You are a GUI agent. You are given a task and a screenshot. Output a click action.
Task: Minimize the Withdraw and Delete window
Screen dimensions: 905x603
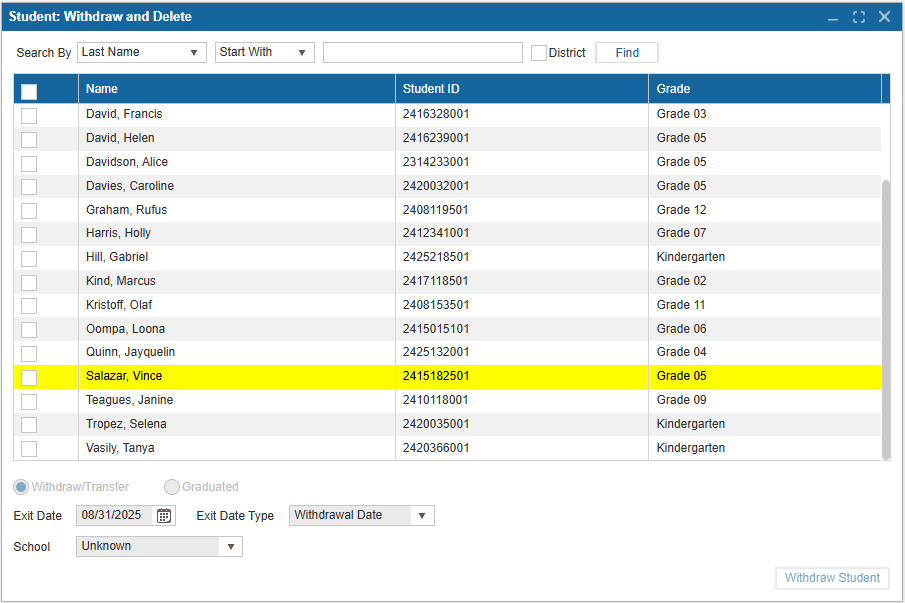click(833, 17)
